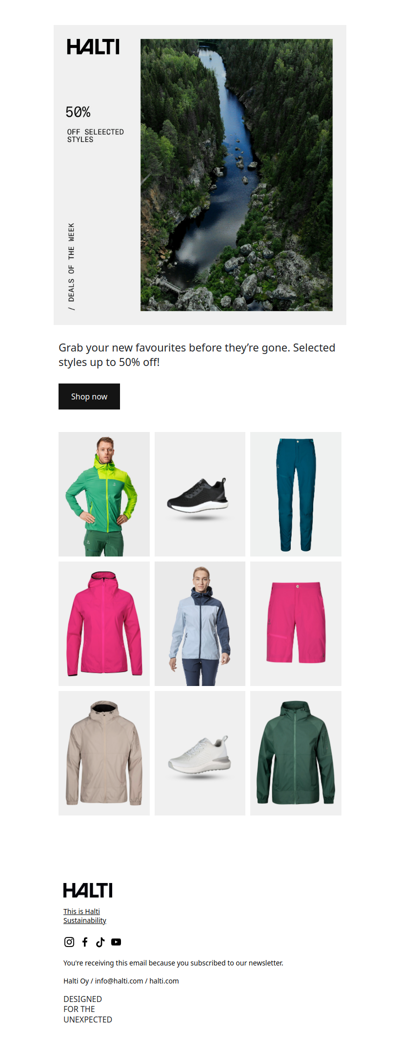Screen dimensions: 400x1060
Task: Open the Sustainability link
Action: click(x=85, y=920)
